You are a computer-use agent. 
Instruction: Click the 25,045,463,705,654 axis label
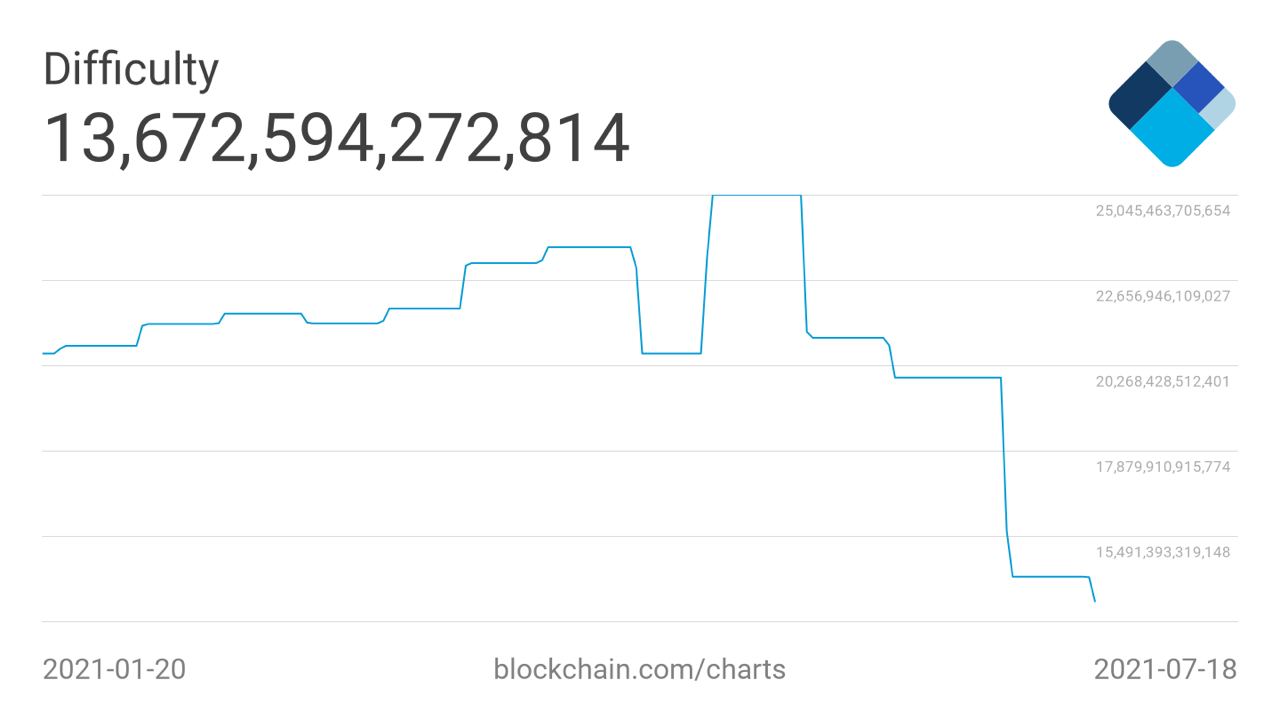click(x=1163, y=211)
